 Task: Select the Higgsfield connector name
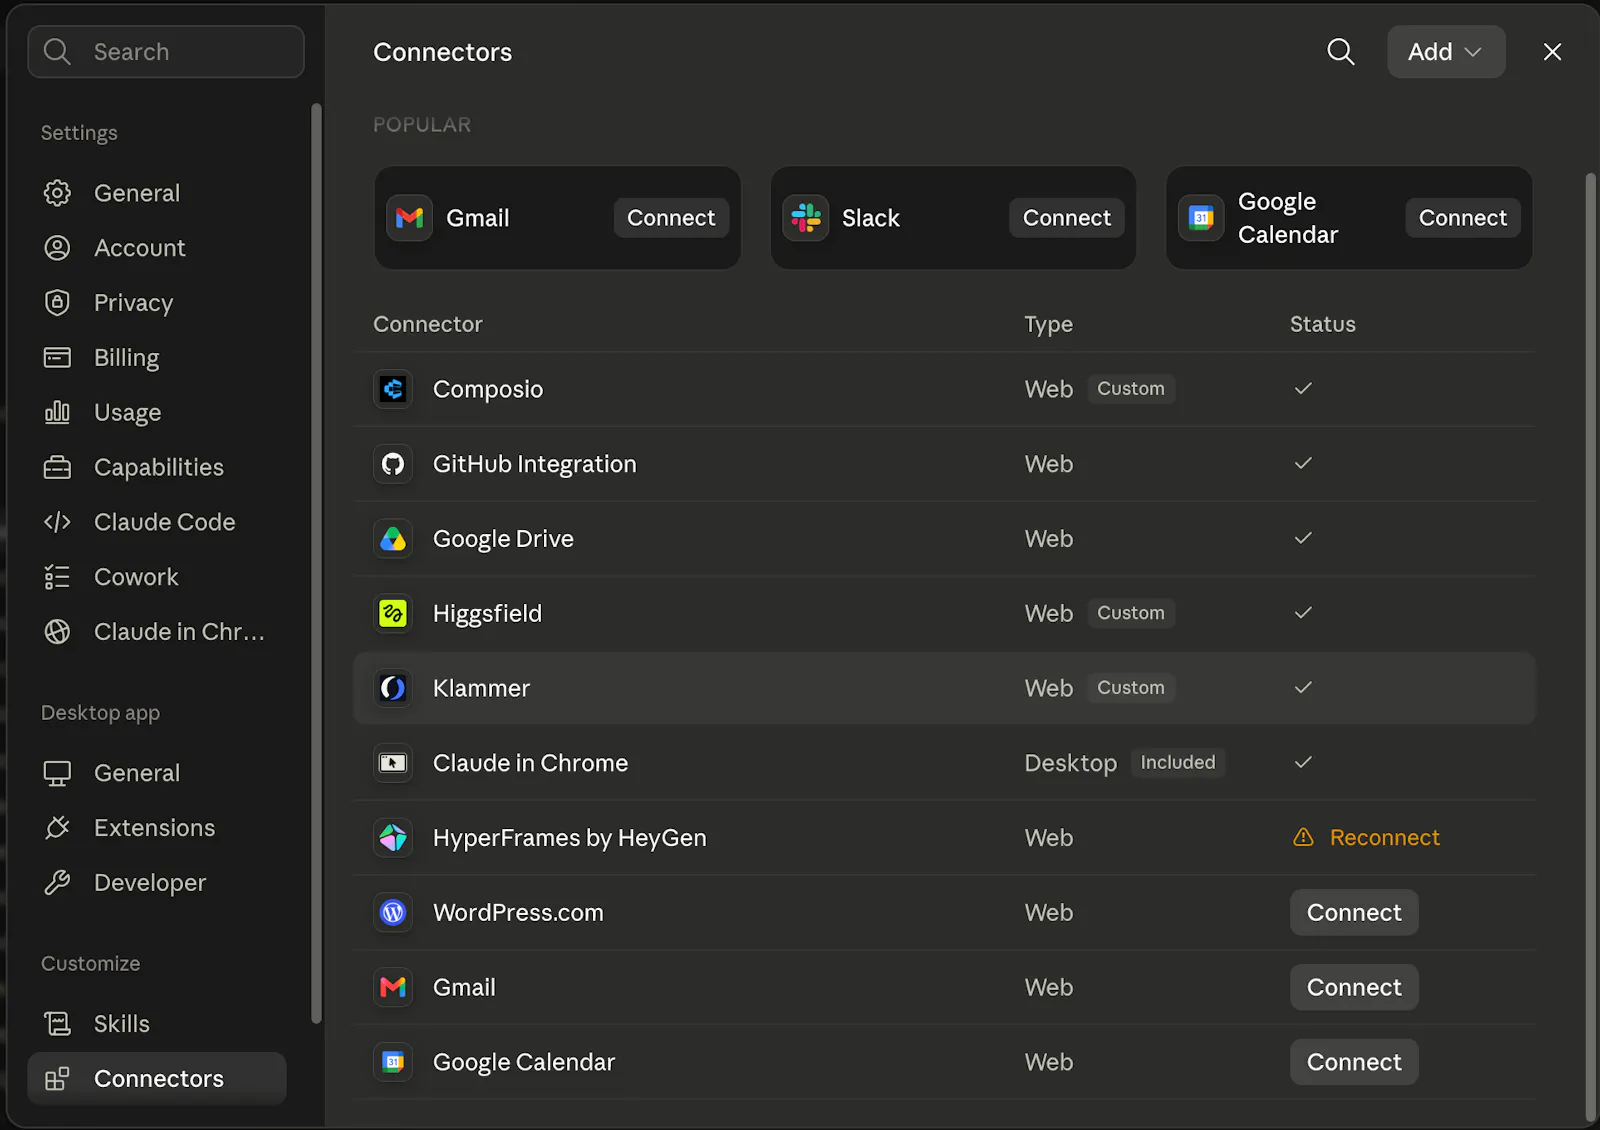pos(487,614)
